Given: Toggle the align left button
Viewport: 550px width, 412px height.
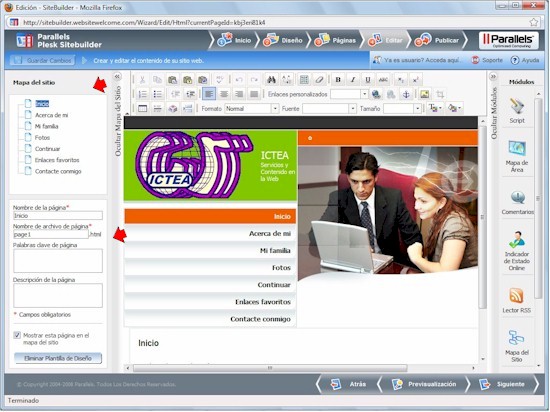Looking at the screenshot, I should [x=209, y=94].
